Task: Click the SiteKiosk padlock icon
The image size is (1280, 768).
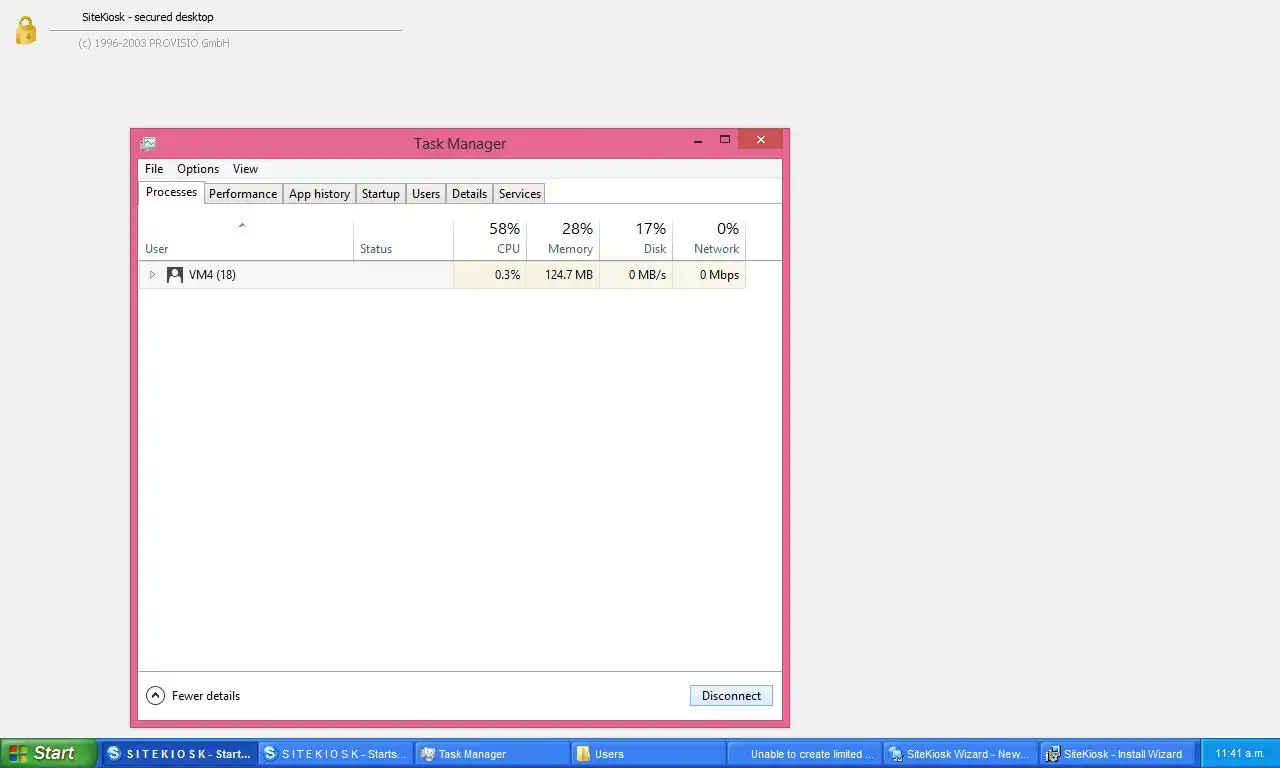Action: 26,30
